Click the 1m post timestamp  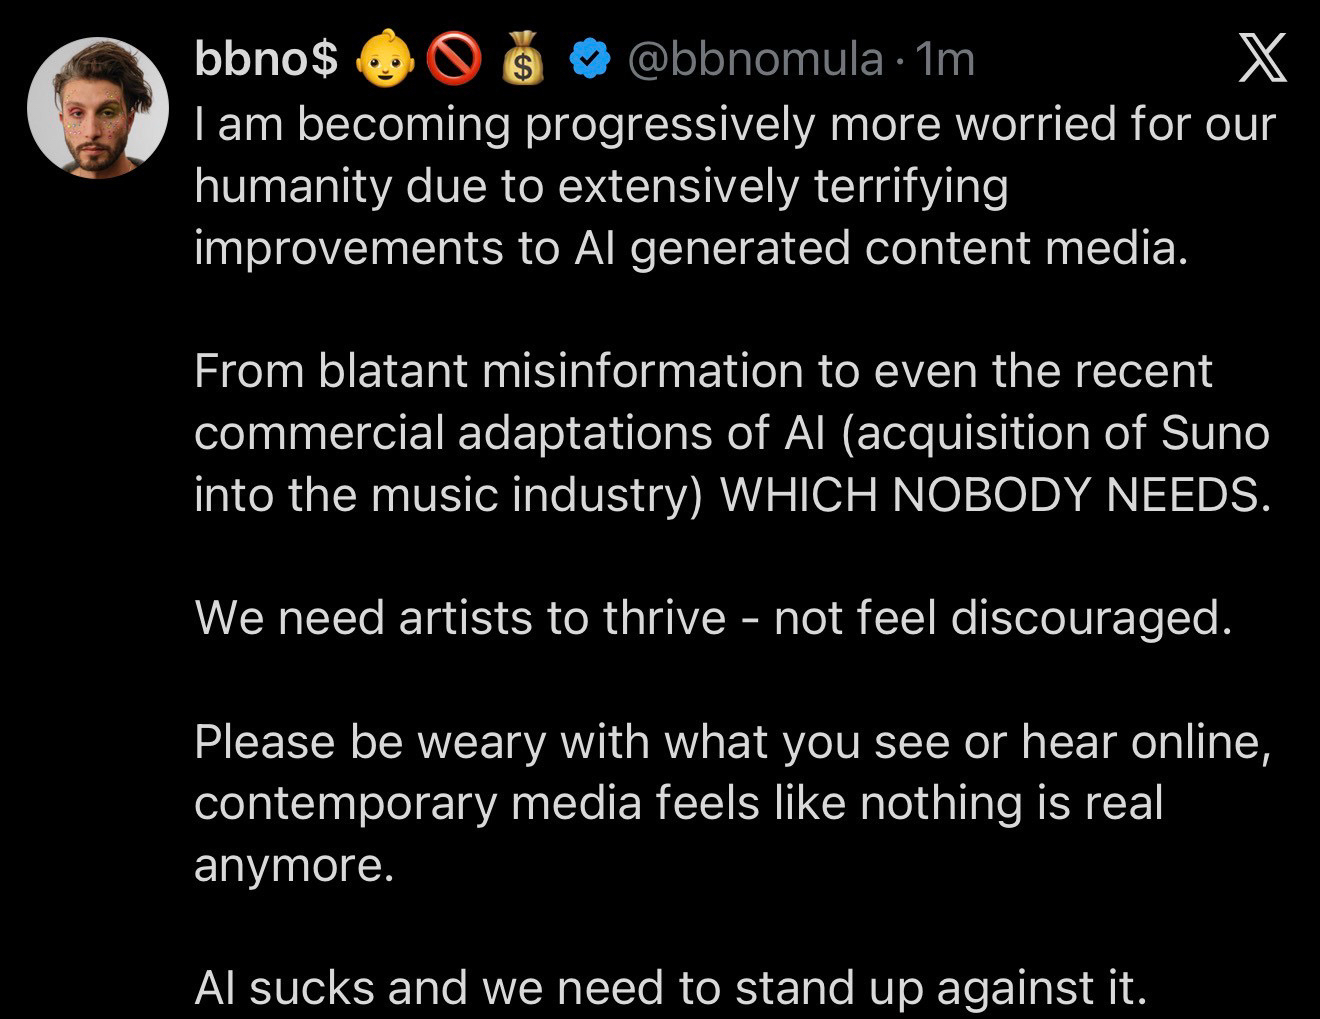pos(945,61)
